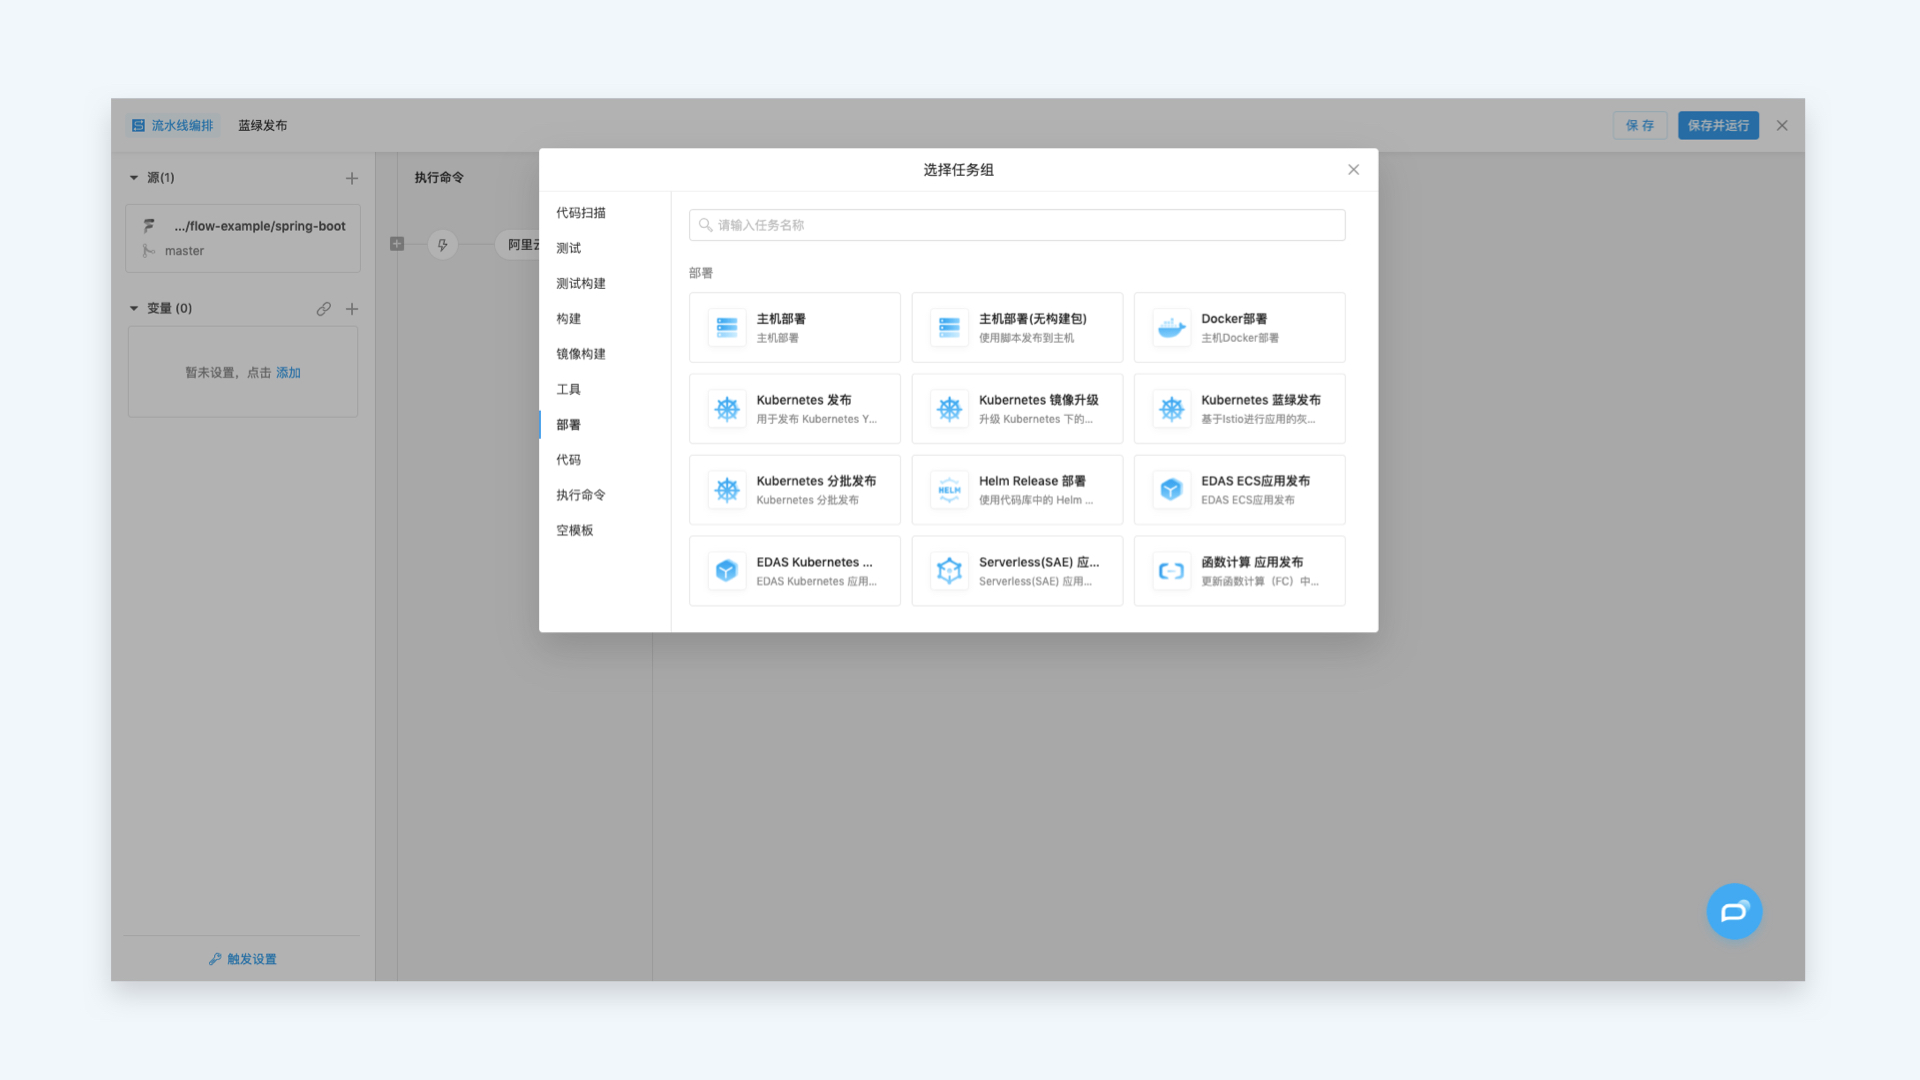The image size is (1920, 1080).
Task: Click the 函数计算 应用发布 bracket icon
Action: tap(1171, 570)
